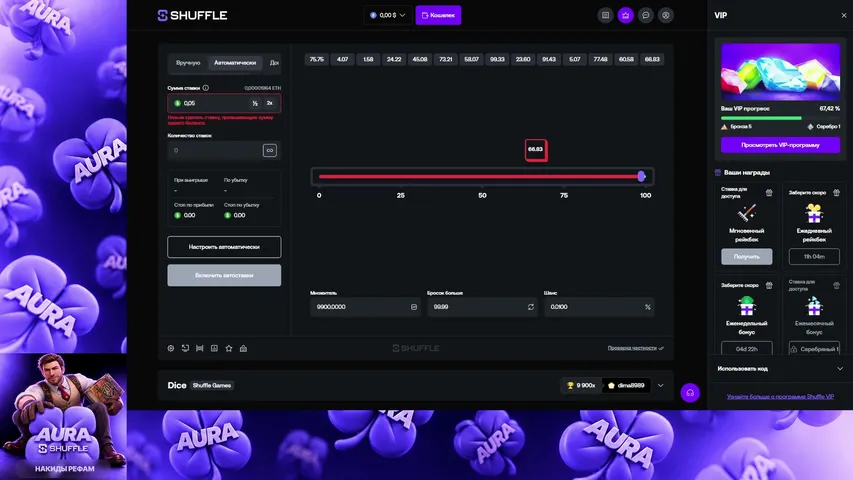Select the 4.07 result chip
This screenshot has width=853, height=480.
point(342,59)
